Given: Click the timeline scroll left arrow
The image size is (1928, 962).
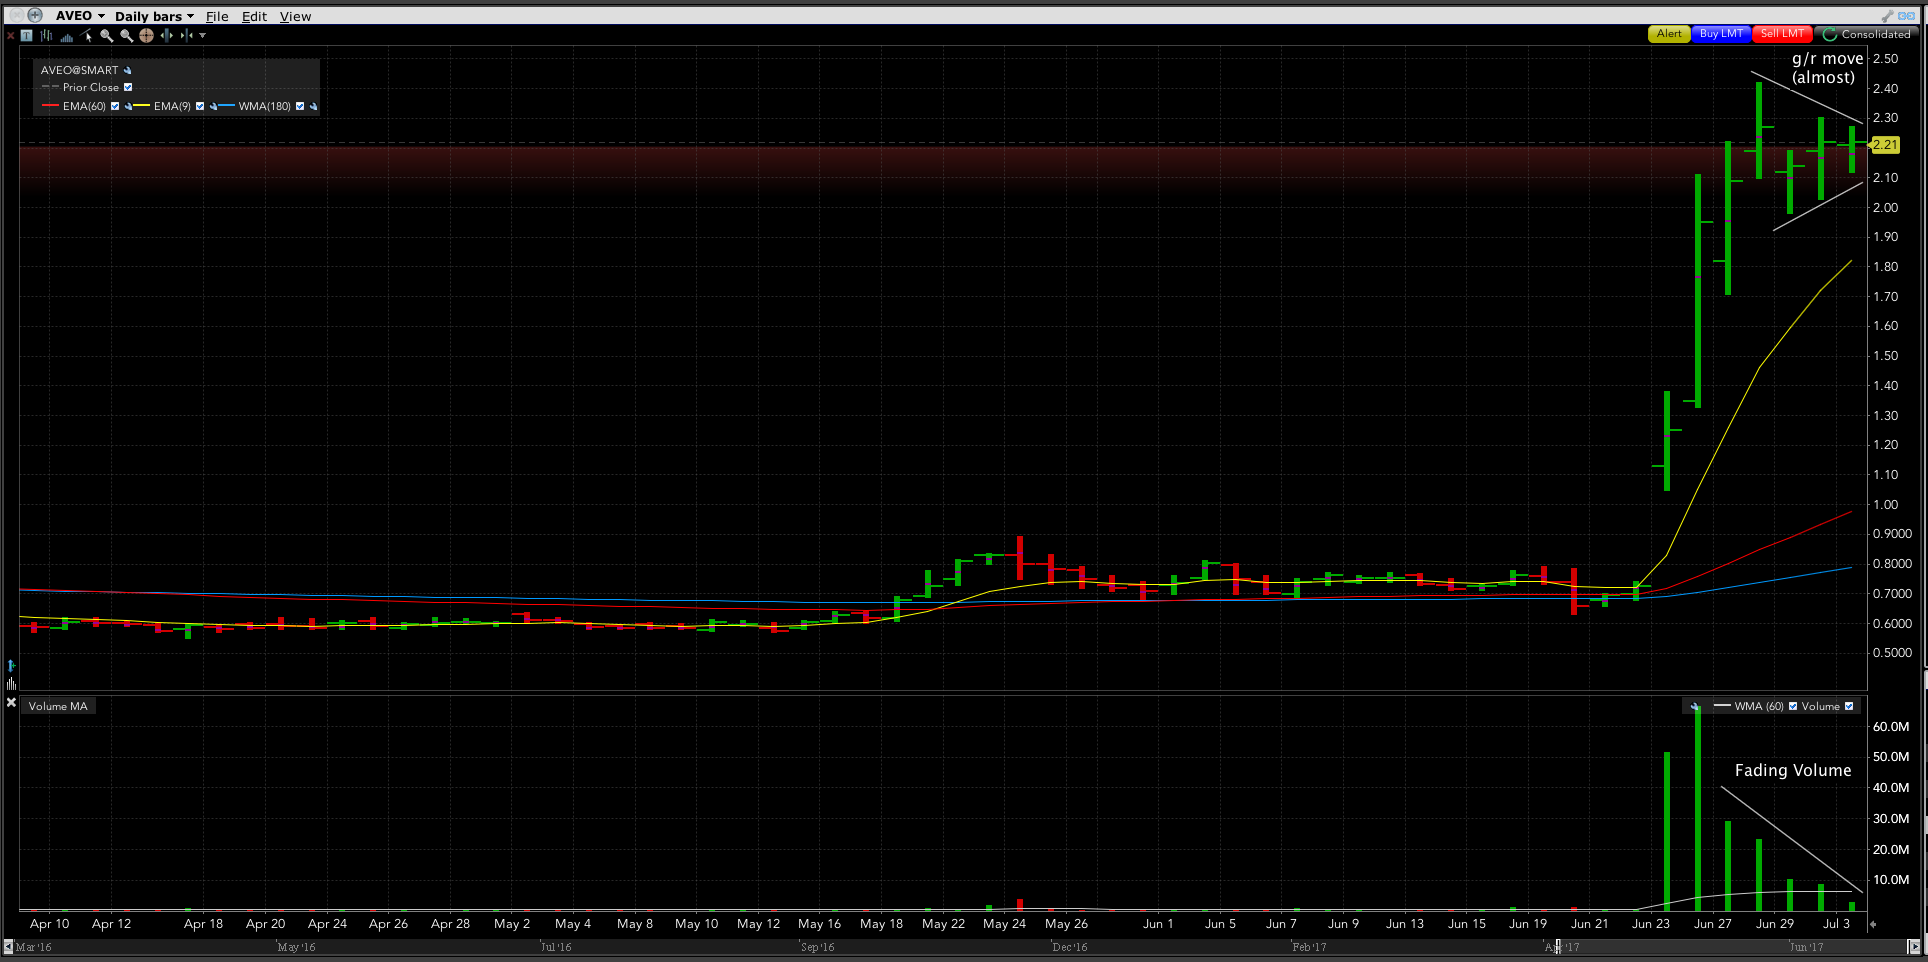Looking at the screenshot, I should pos(9,946).
